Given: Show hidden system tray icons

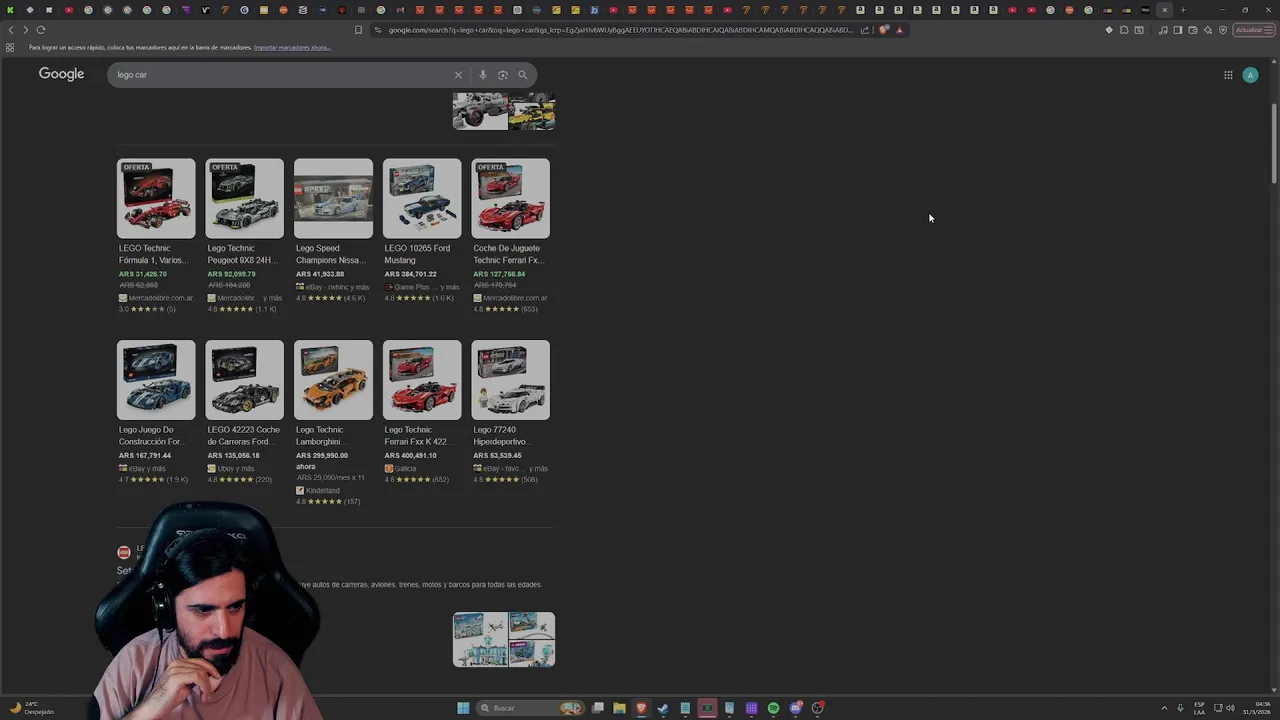Looking at the screenshot, I should [1164, 708].
